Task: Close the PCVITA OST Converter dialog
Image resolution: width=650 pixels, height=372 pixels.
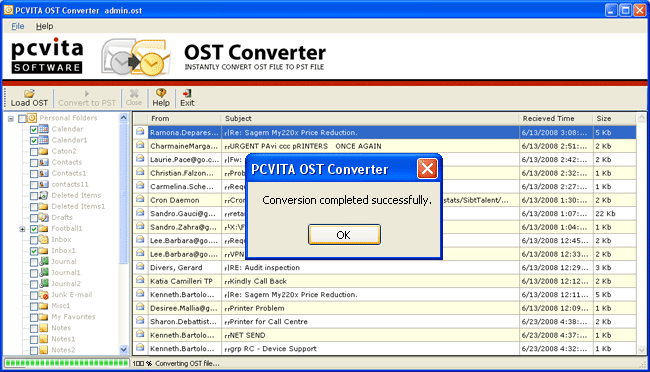Action: pyautogui.click(x=427, y=169)
